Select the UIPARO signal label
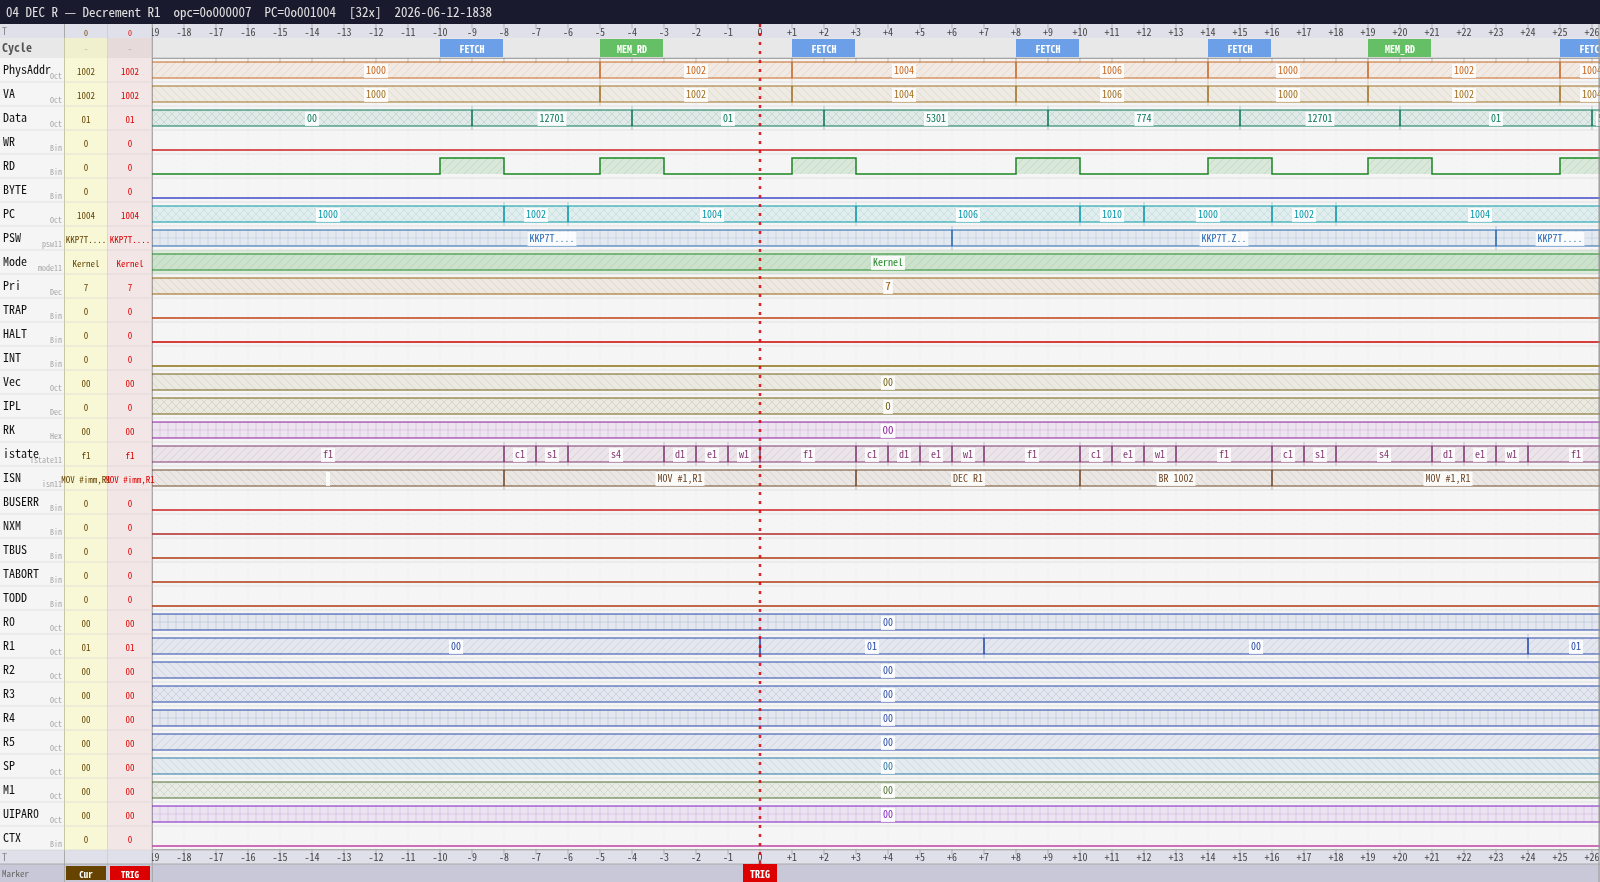This screenshot has height=882, width=1600. [x=21, y=814]
